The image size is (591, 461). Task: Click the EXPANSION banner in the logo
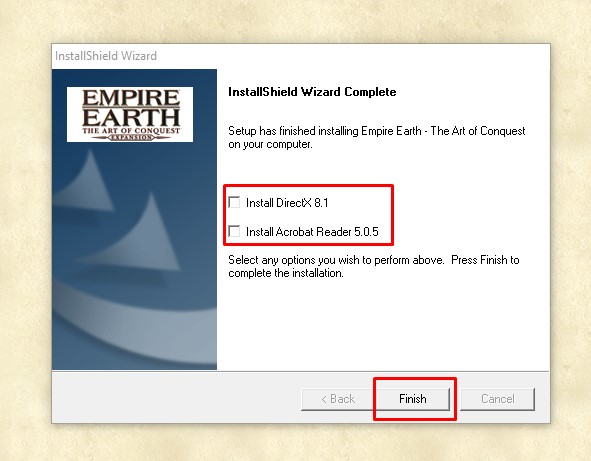[x=130, y=138]
